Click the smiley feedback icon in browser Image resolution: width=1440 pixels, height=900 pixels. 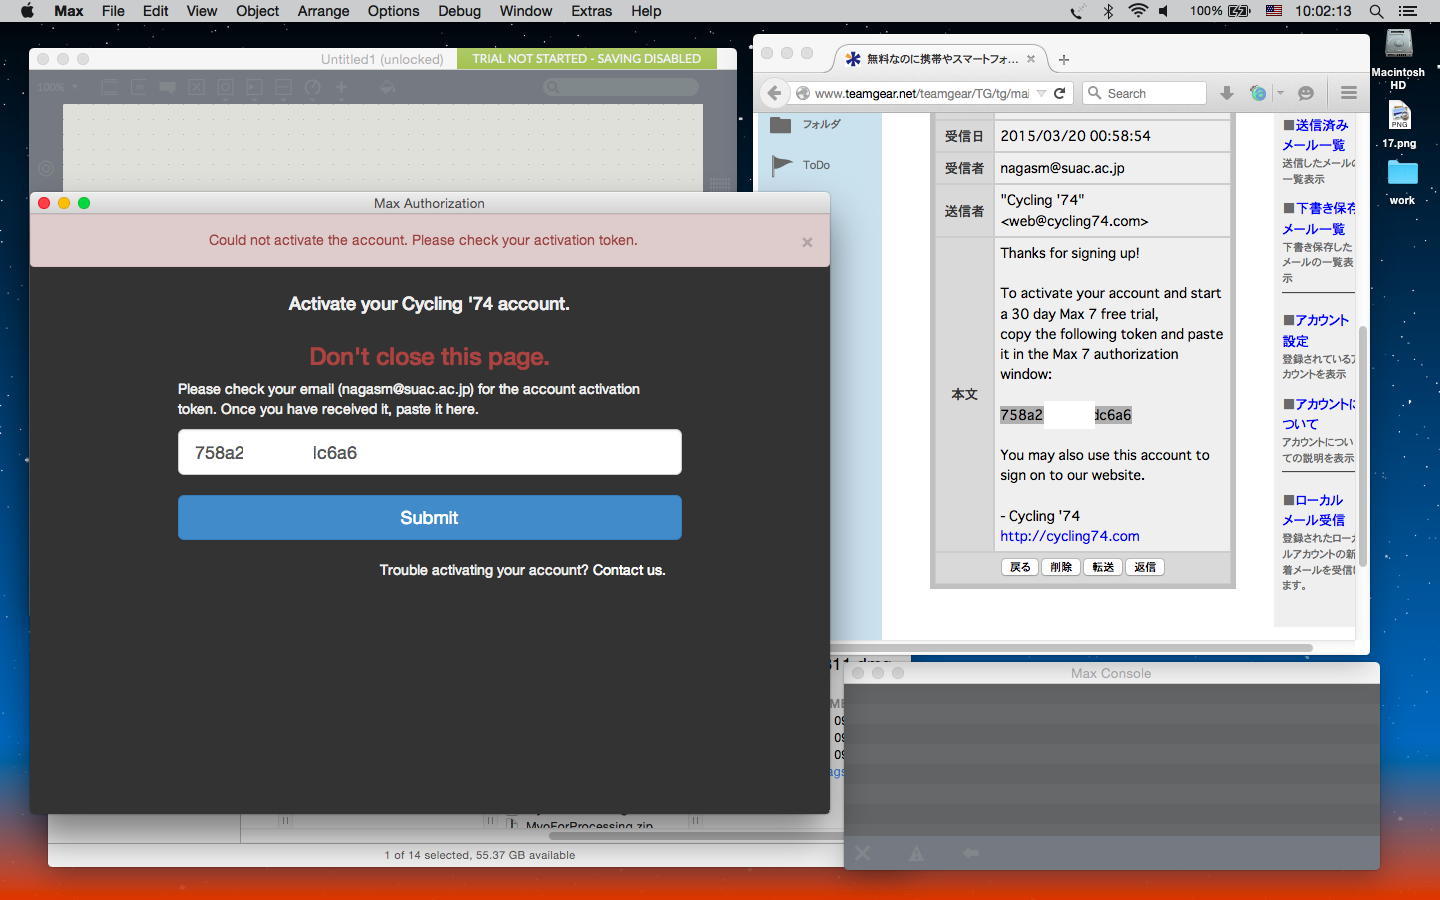click(1305, 93)
